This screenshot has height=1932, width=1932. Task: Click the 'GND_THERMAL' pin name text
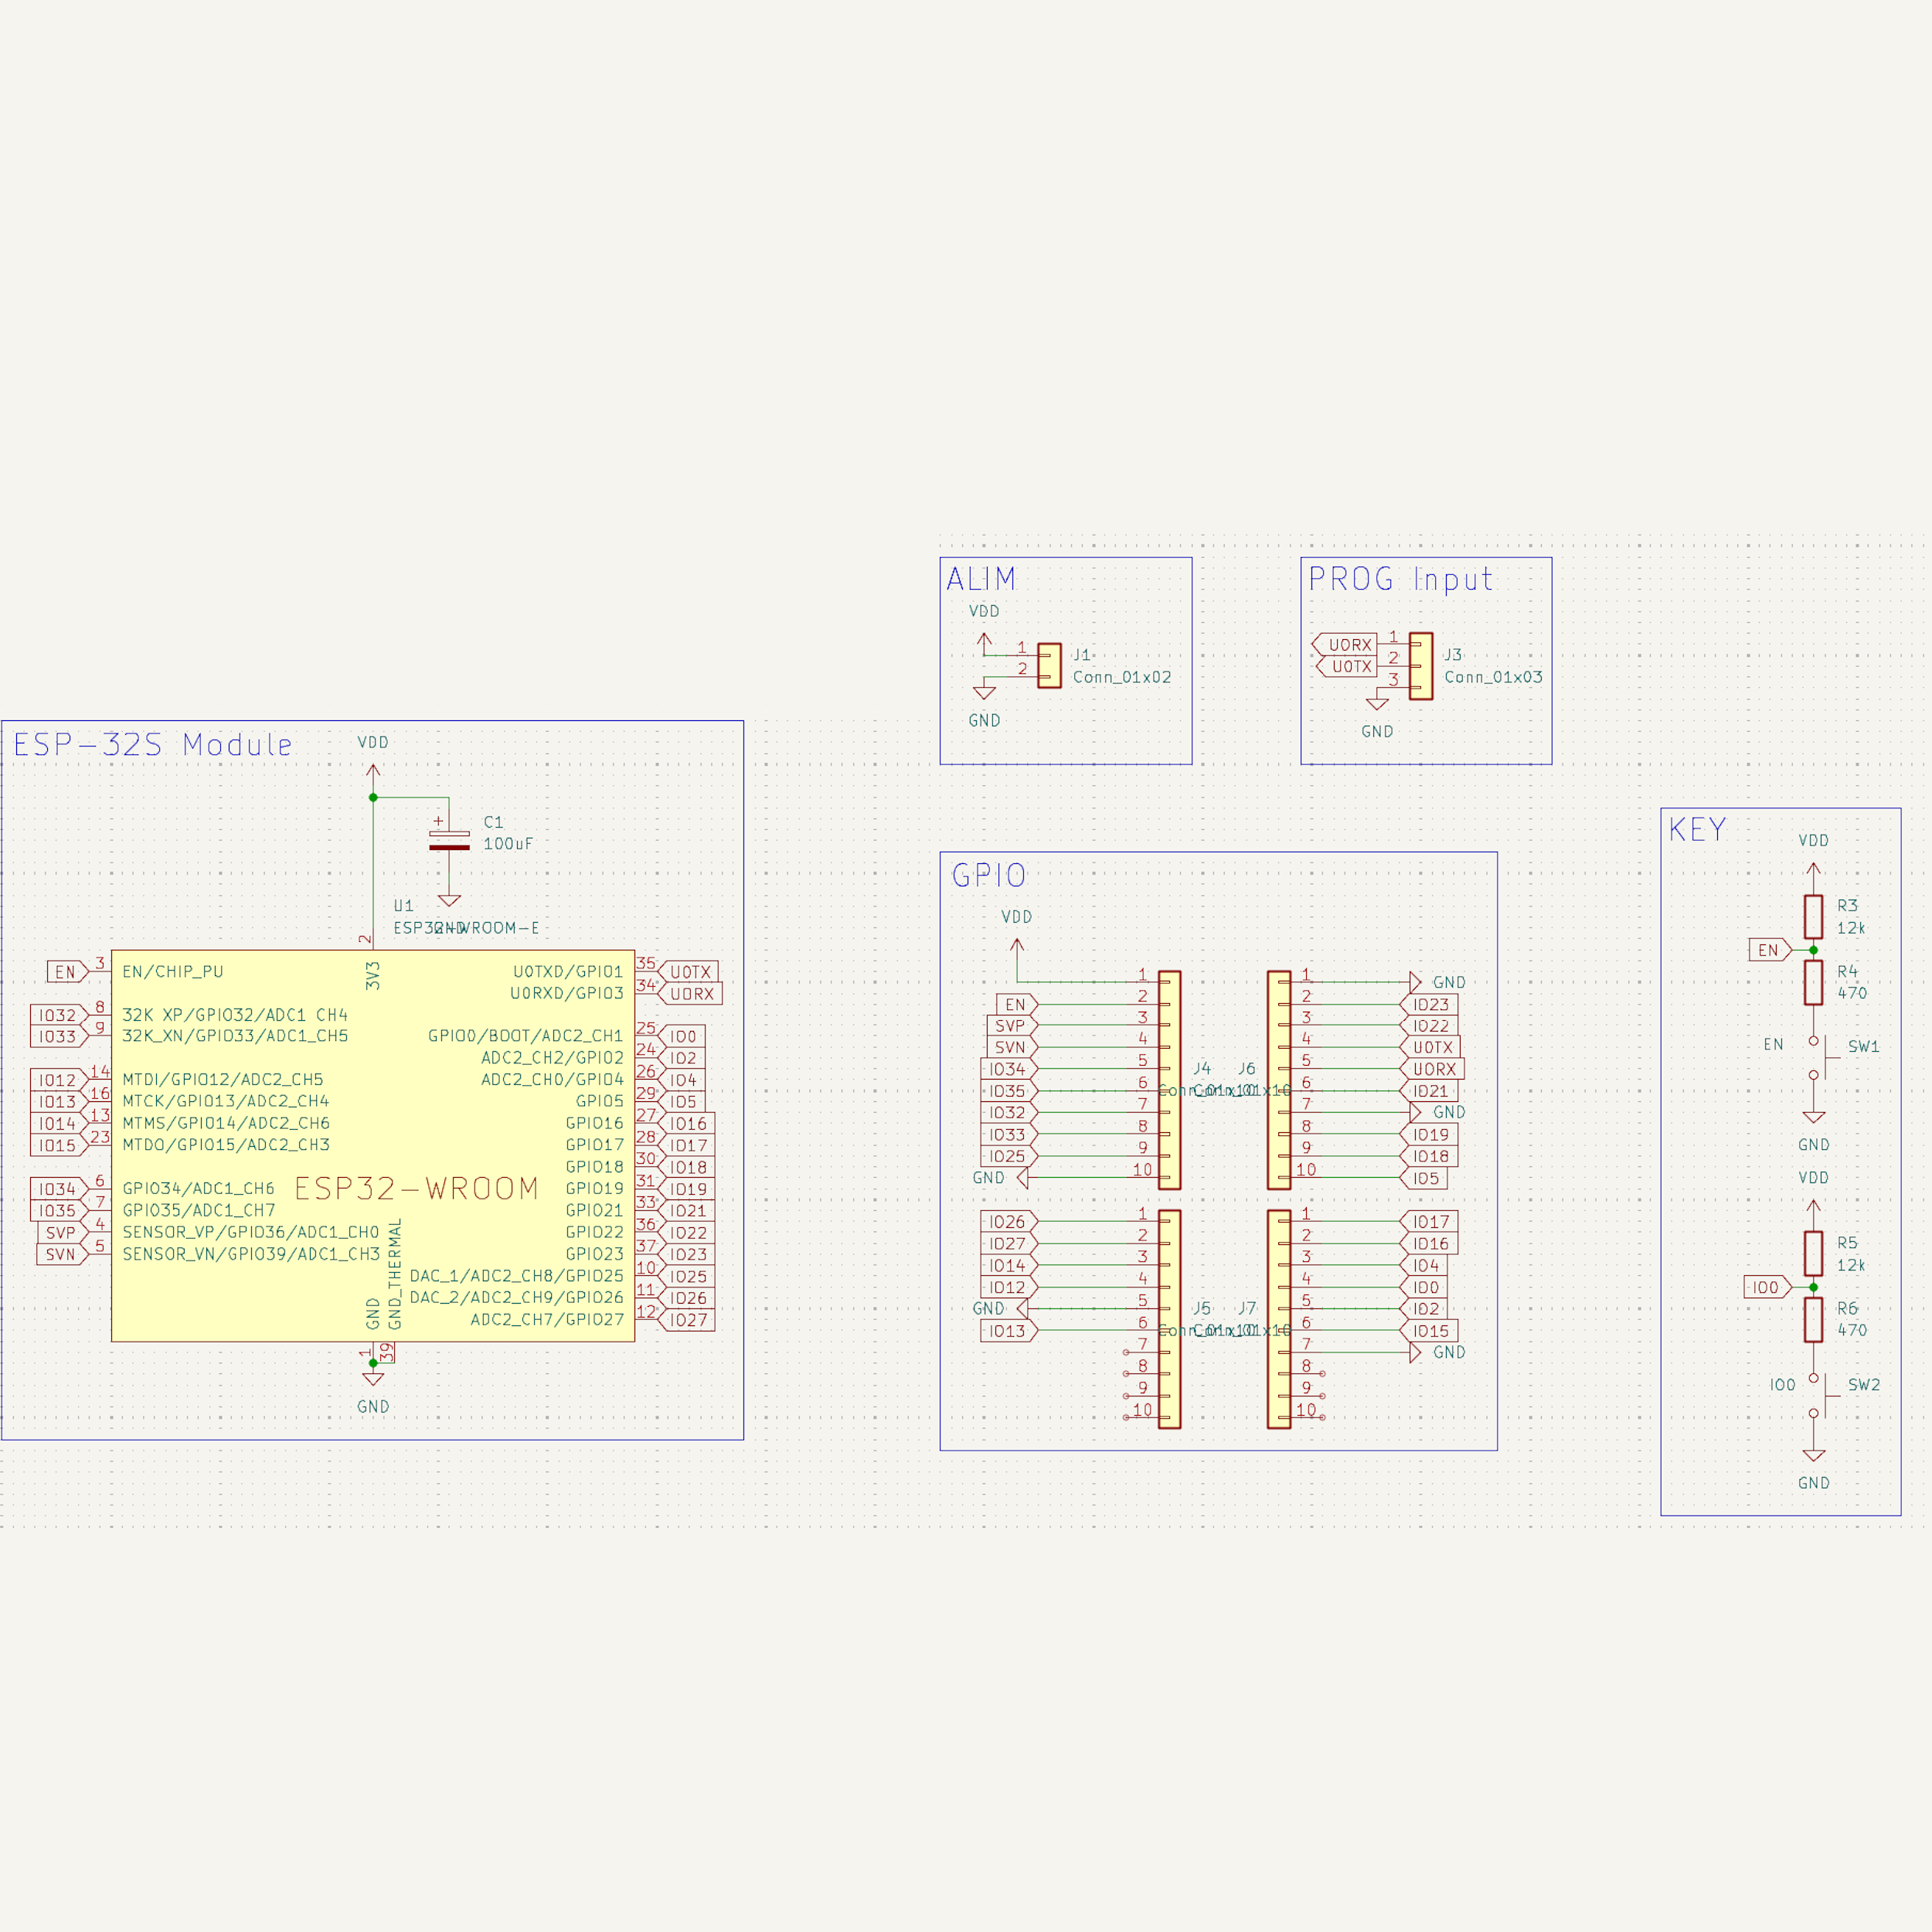(395, 1274)
